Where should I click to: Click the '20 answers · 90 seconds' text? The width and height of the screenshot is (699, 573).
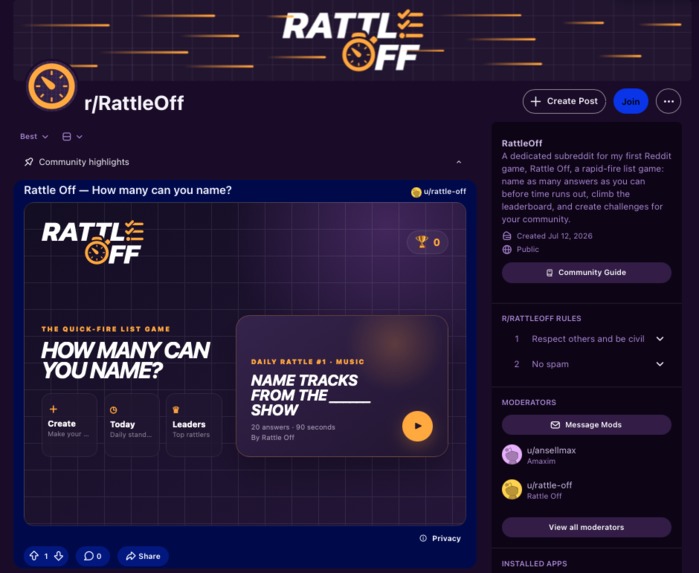pos(293,427)
